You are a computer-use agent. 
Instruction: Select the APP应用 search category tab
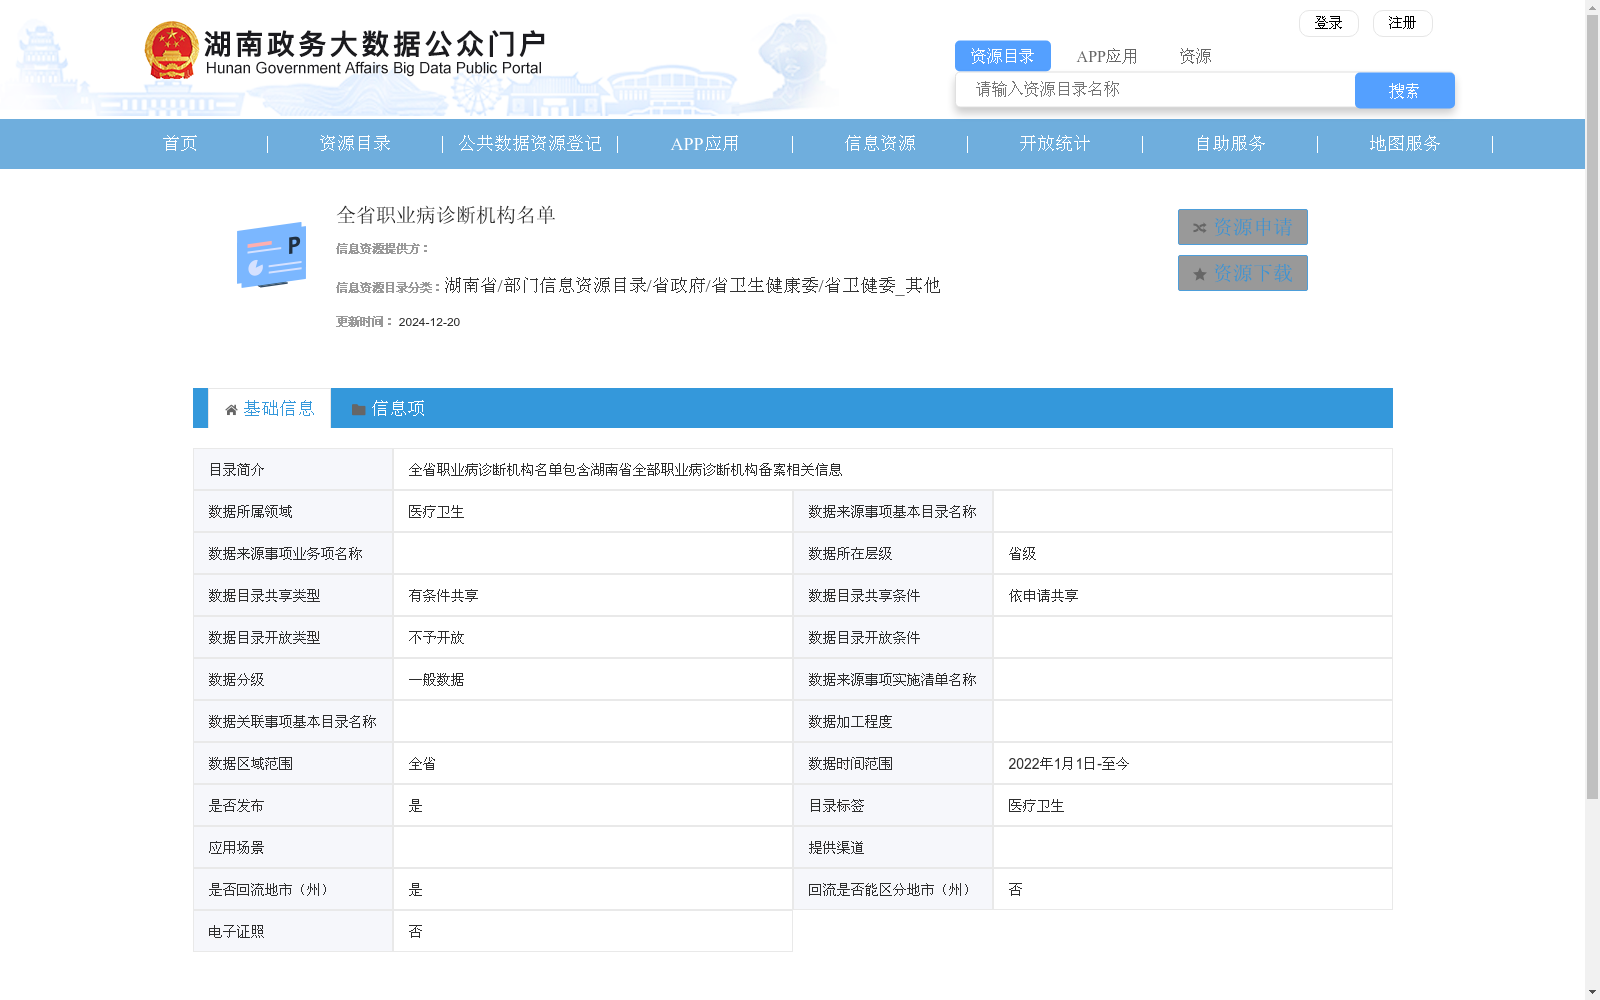point(1106,56)
